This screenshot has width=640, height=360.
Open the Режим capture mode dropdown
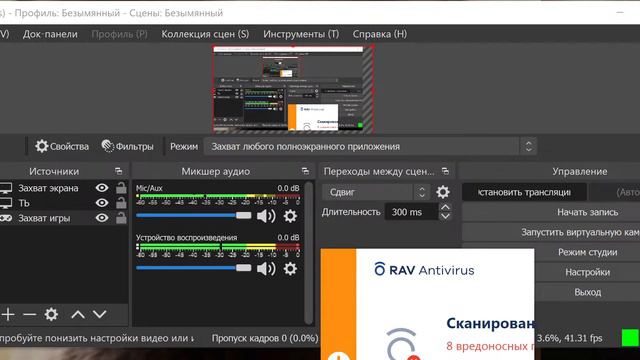click(370, 146)
